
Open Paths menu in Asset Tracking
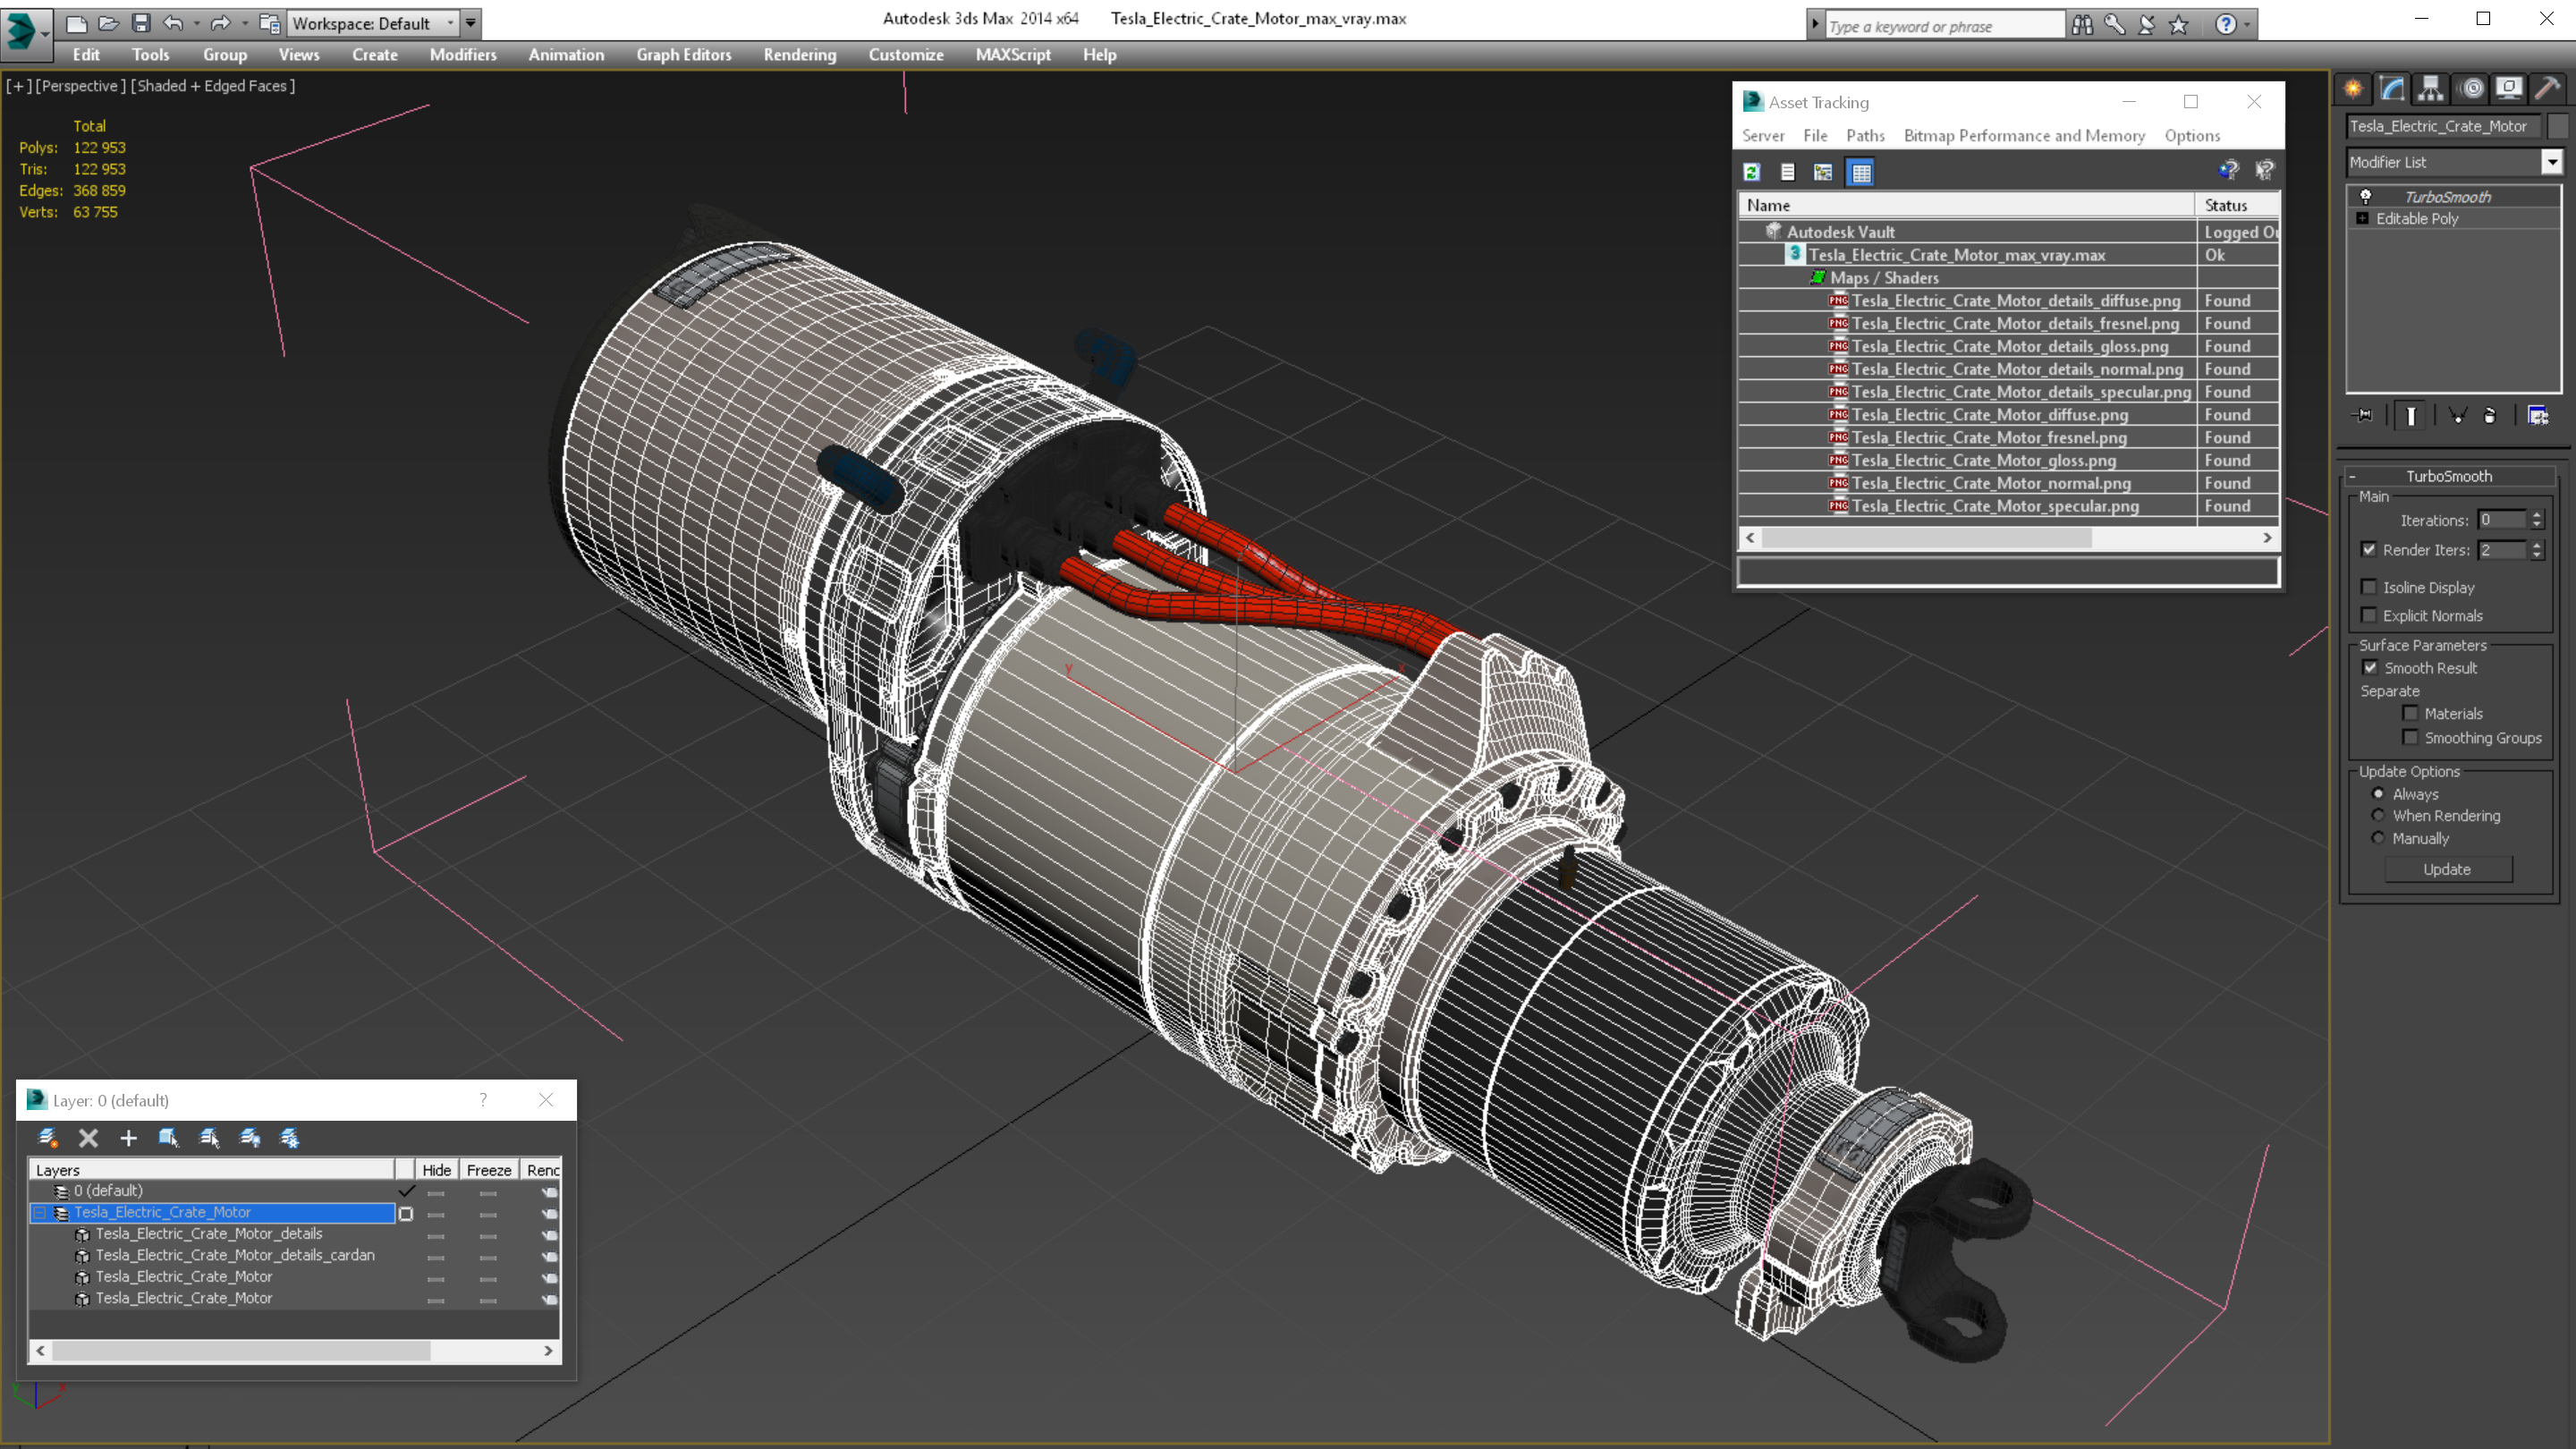(1865, 135)
